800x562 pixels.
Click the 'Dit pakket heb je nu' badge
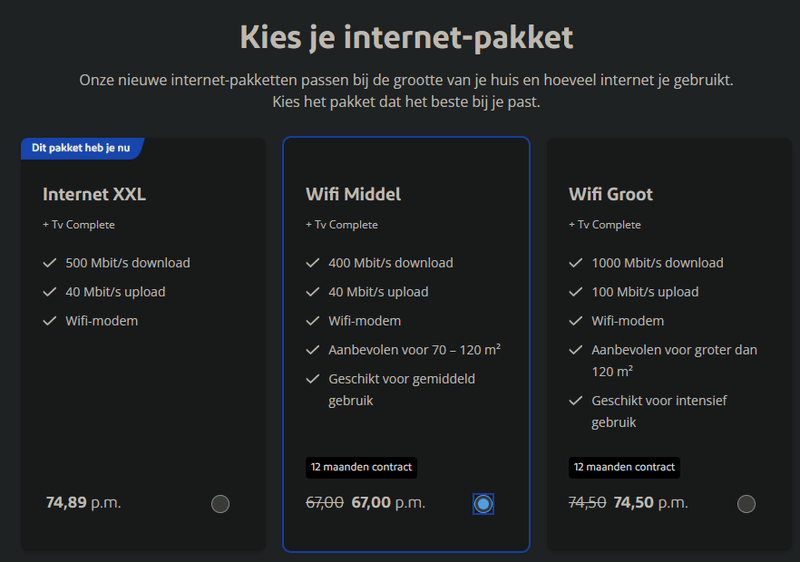click(x=82, y=148)
